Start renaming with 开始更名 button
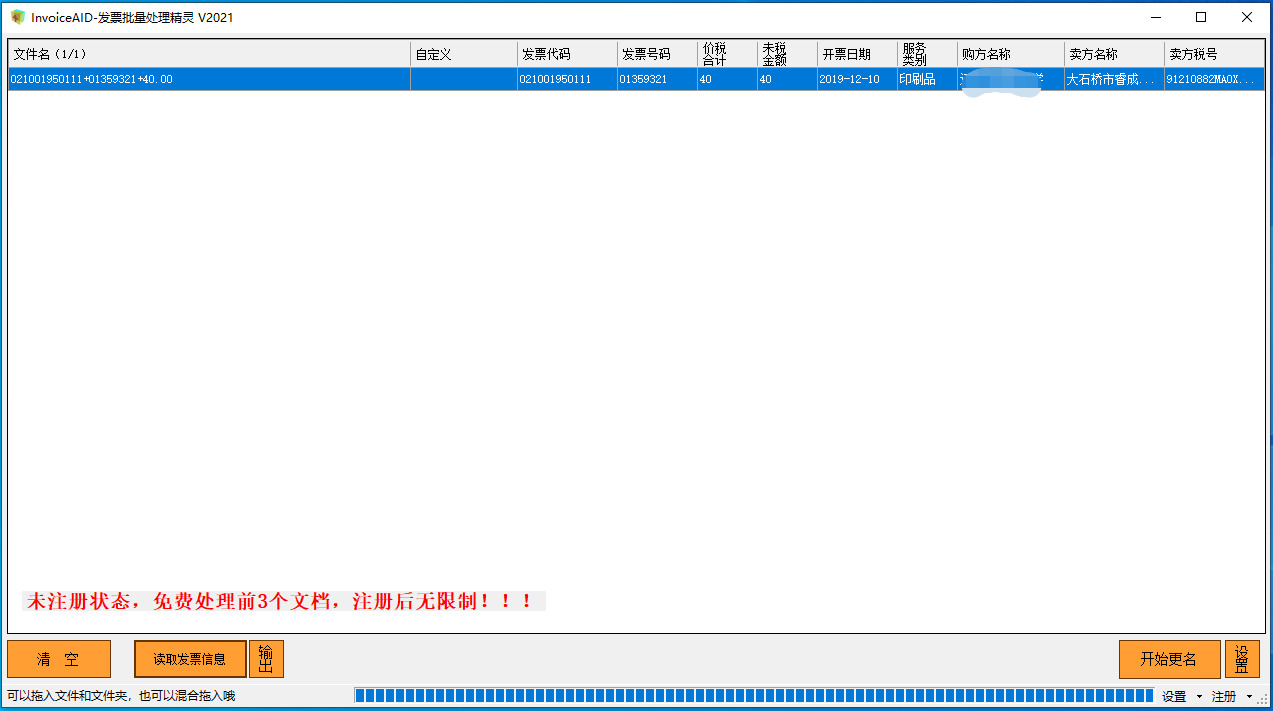The height and width of the screenshot is (711, 1273). click(x=1169, y=659)
